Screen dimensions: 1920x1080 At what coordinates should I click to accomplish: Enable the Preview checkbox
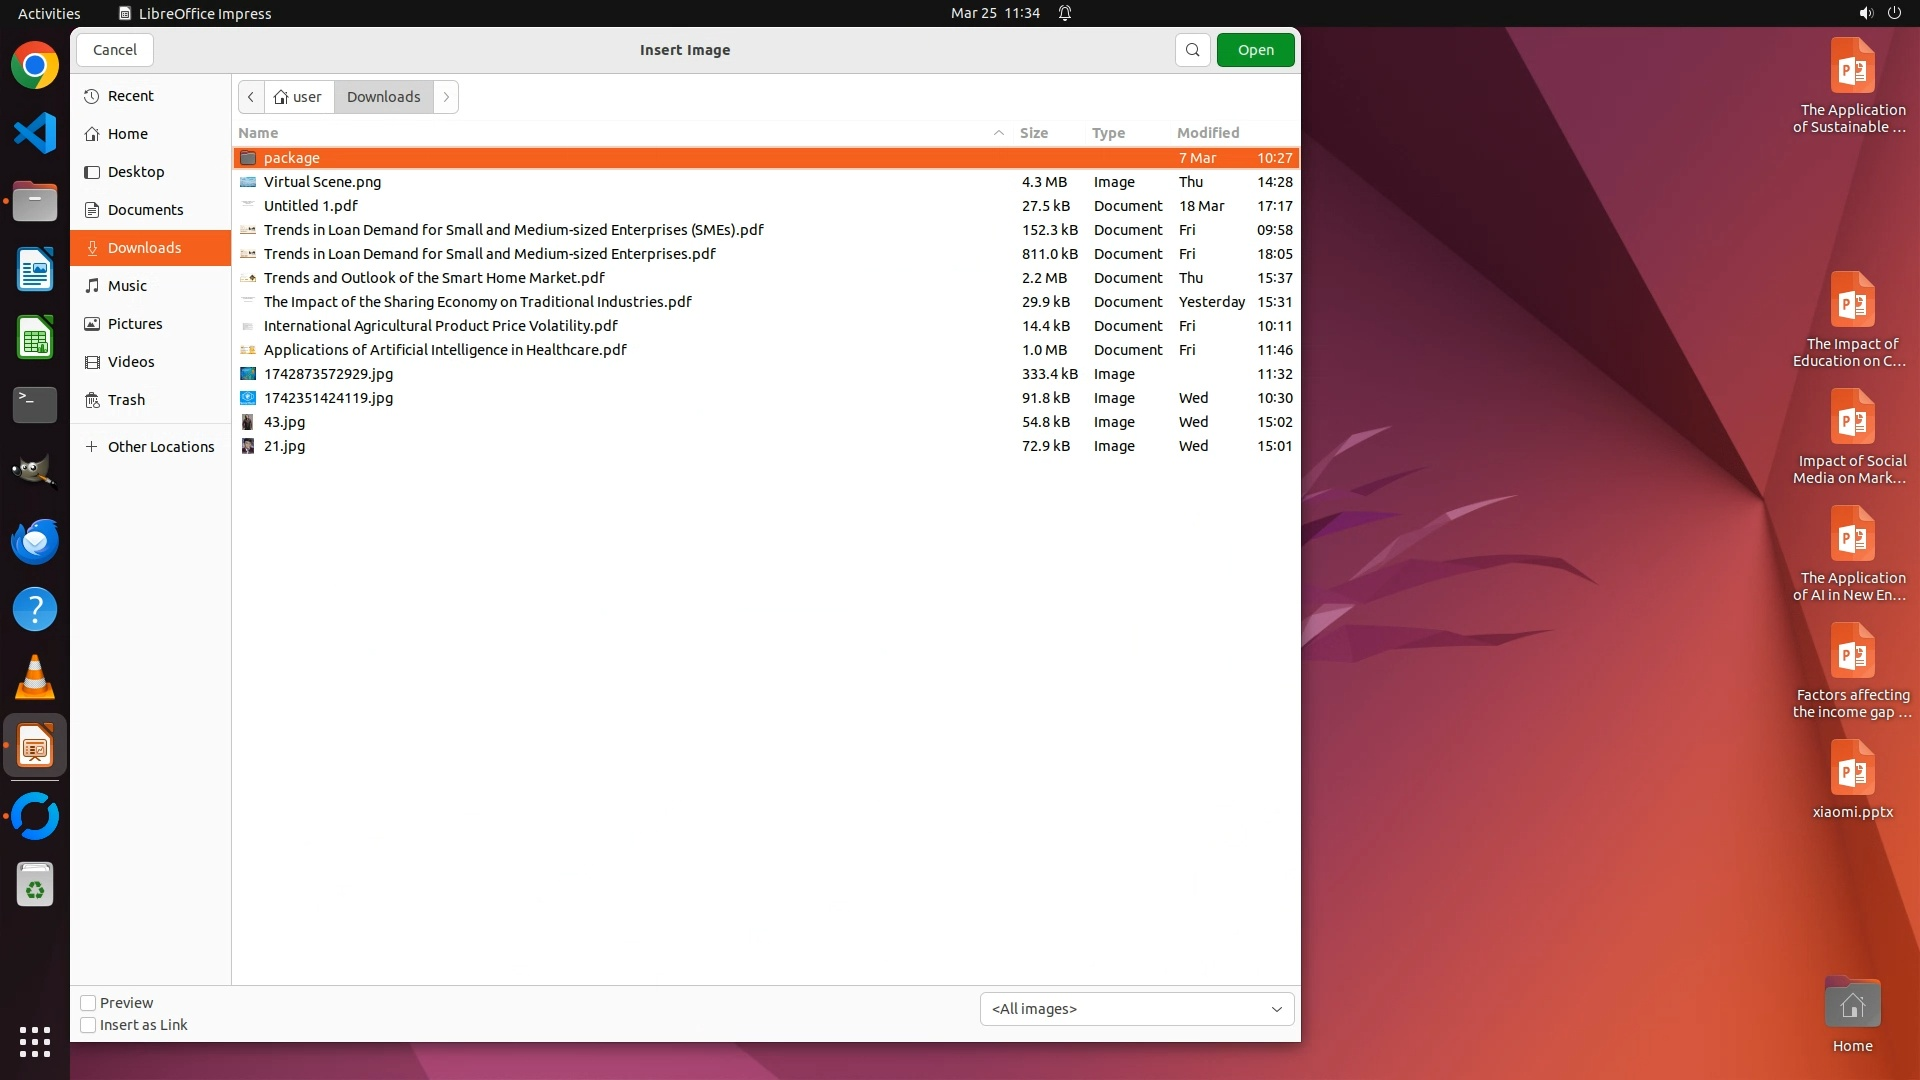88,1003
